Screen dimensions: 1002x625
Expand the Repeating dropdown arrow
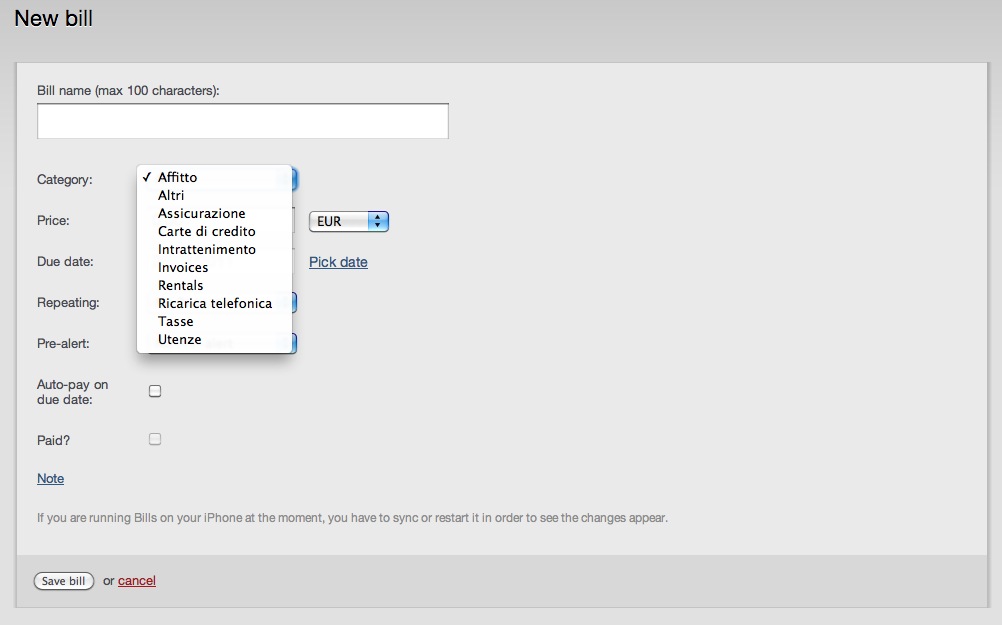pyautogui.click(x=294, y=303)
